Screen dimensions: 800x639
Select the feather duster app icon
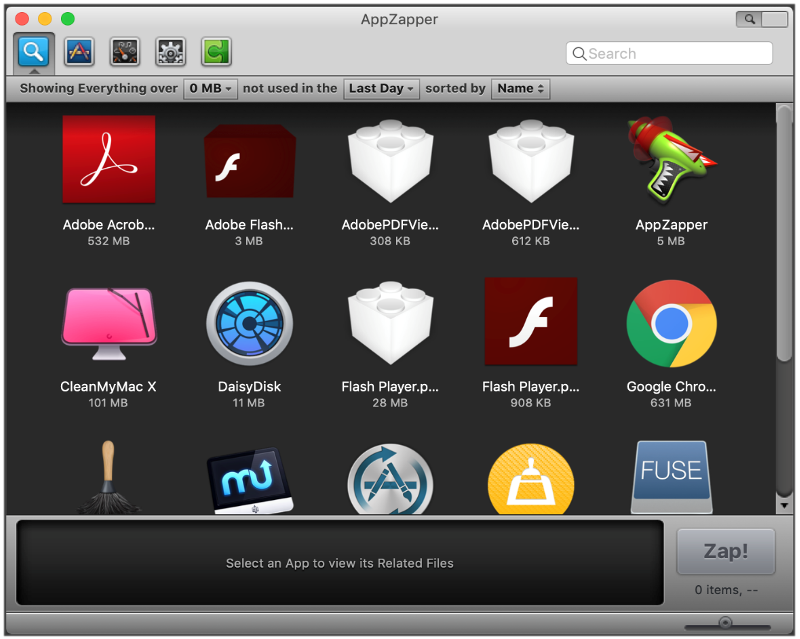[x=109, y=477]
